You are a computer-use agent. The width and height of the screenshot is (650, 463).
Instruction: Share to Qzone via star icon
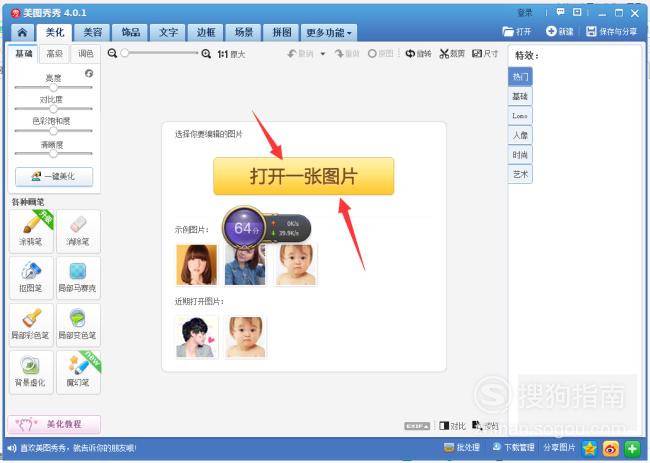[x=589, y=448]
